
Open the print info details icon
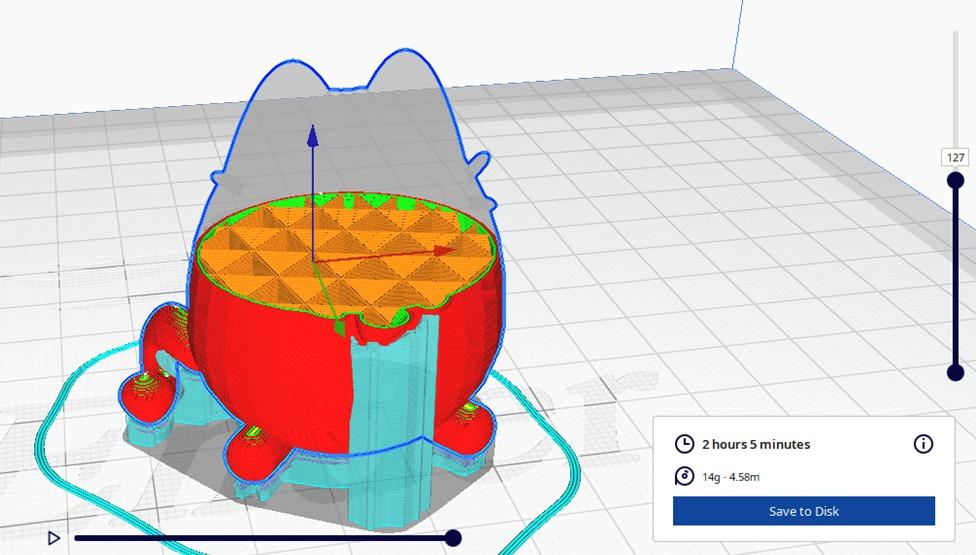coord(923,444)
